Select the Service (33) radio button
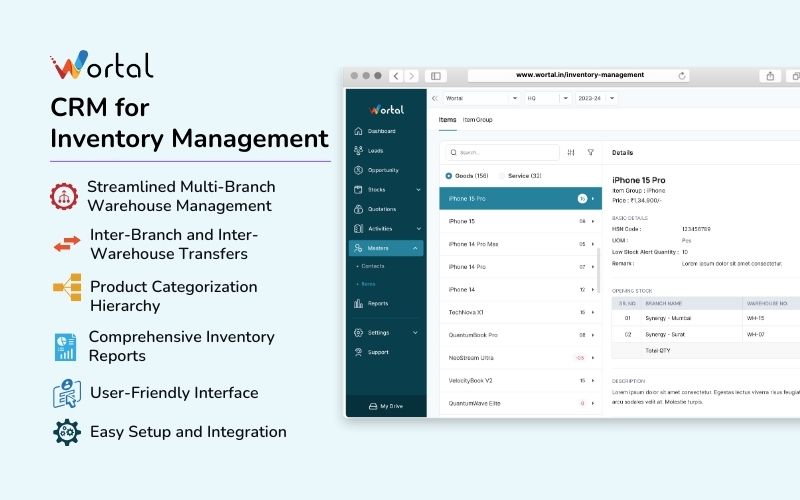This screenshot has width=800, height=500. pyautogui.click(x=502, y=176)
